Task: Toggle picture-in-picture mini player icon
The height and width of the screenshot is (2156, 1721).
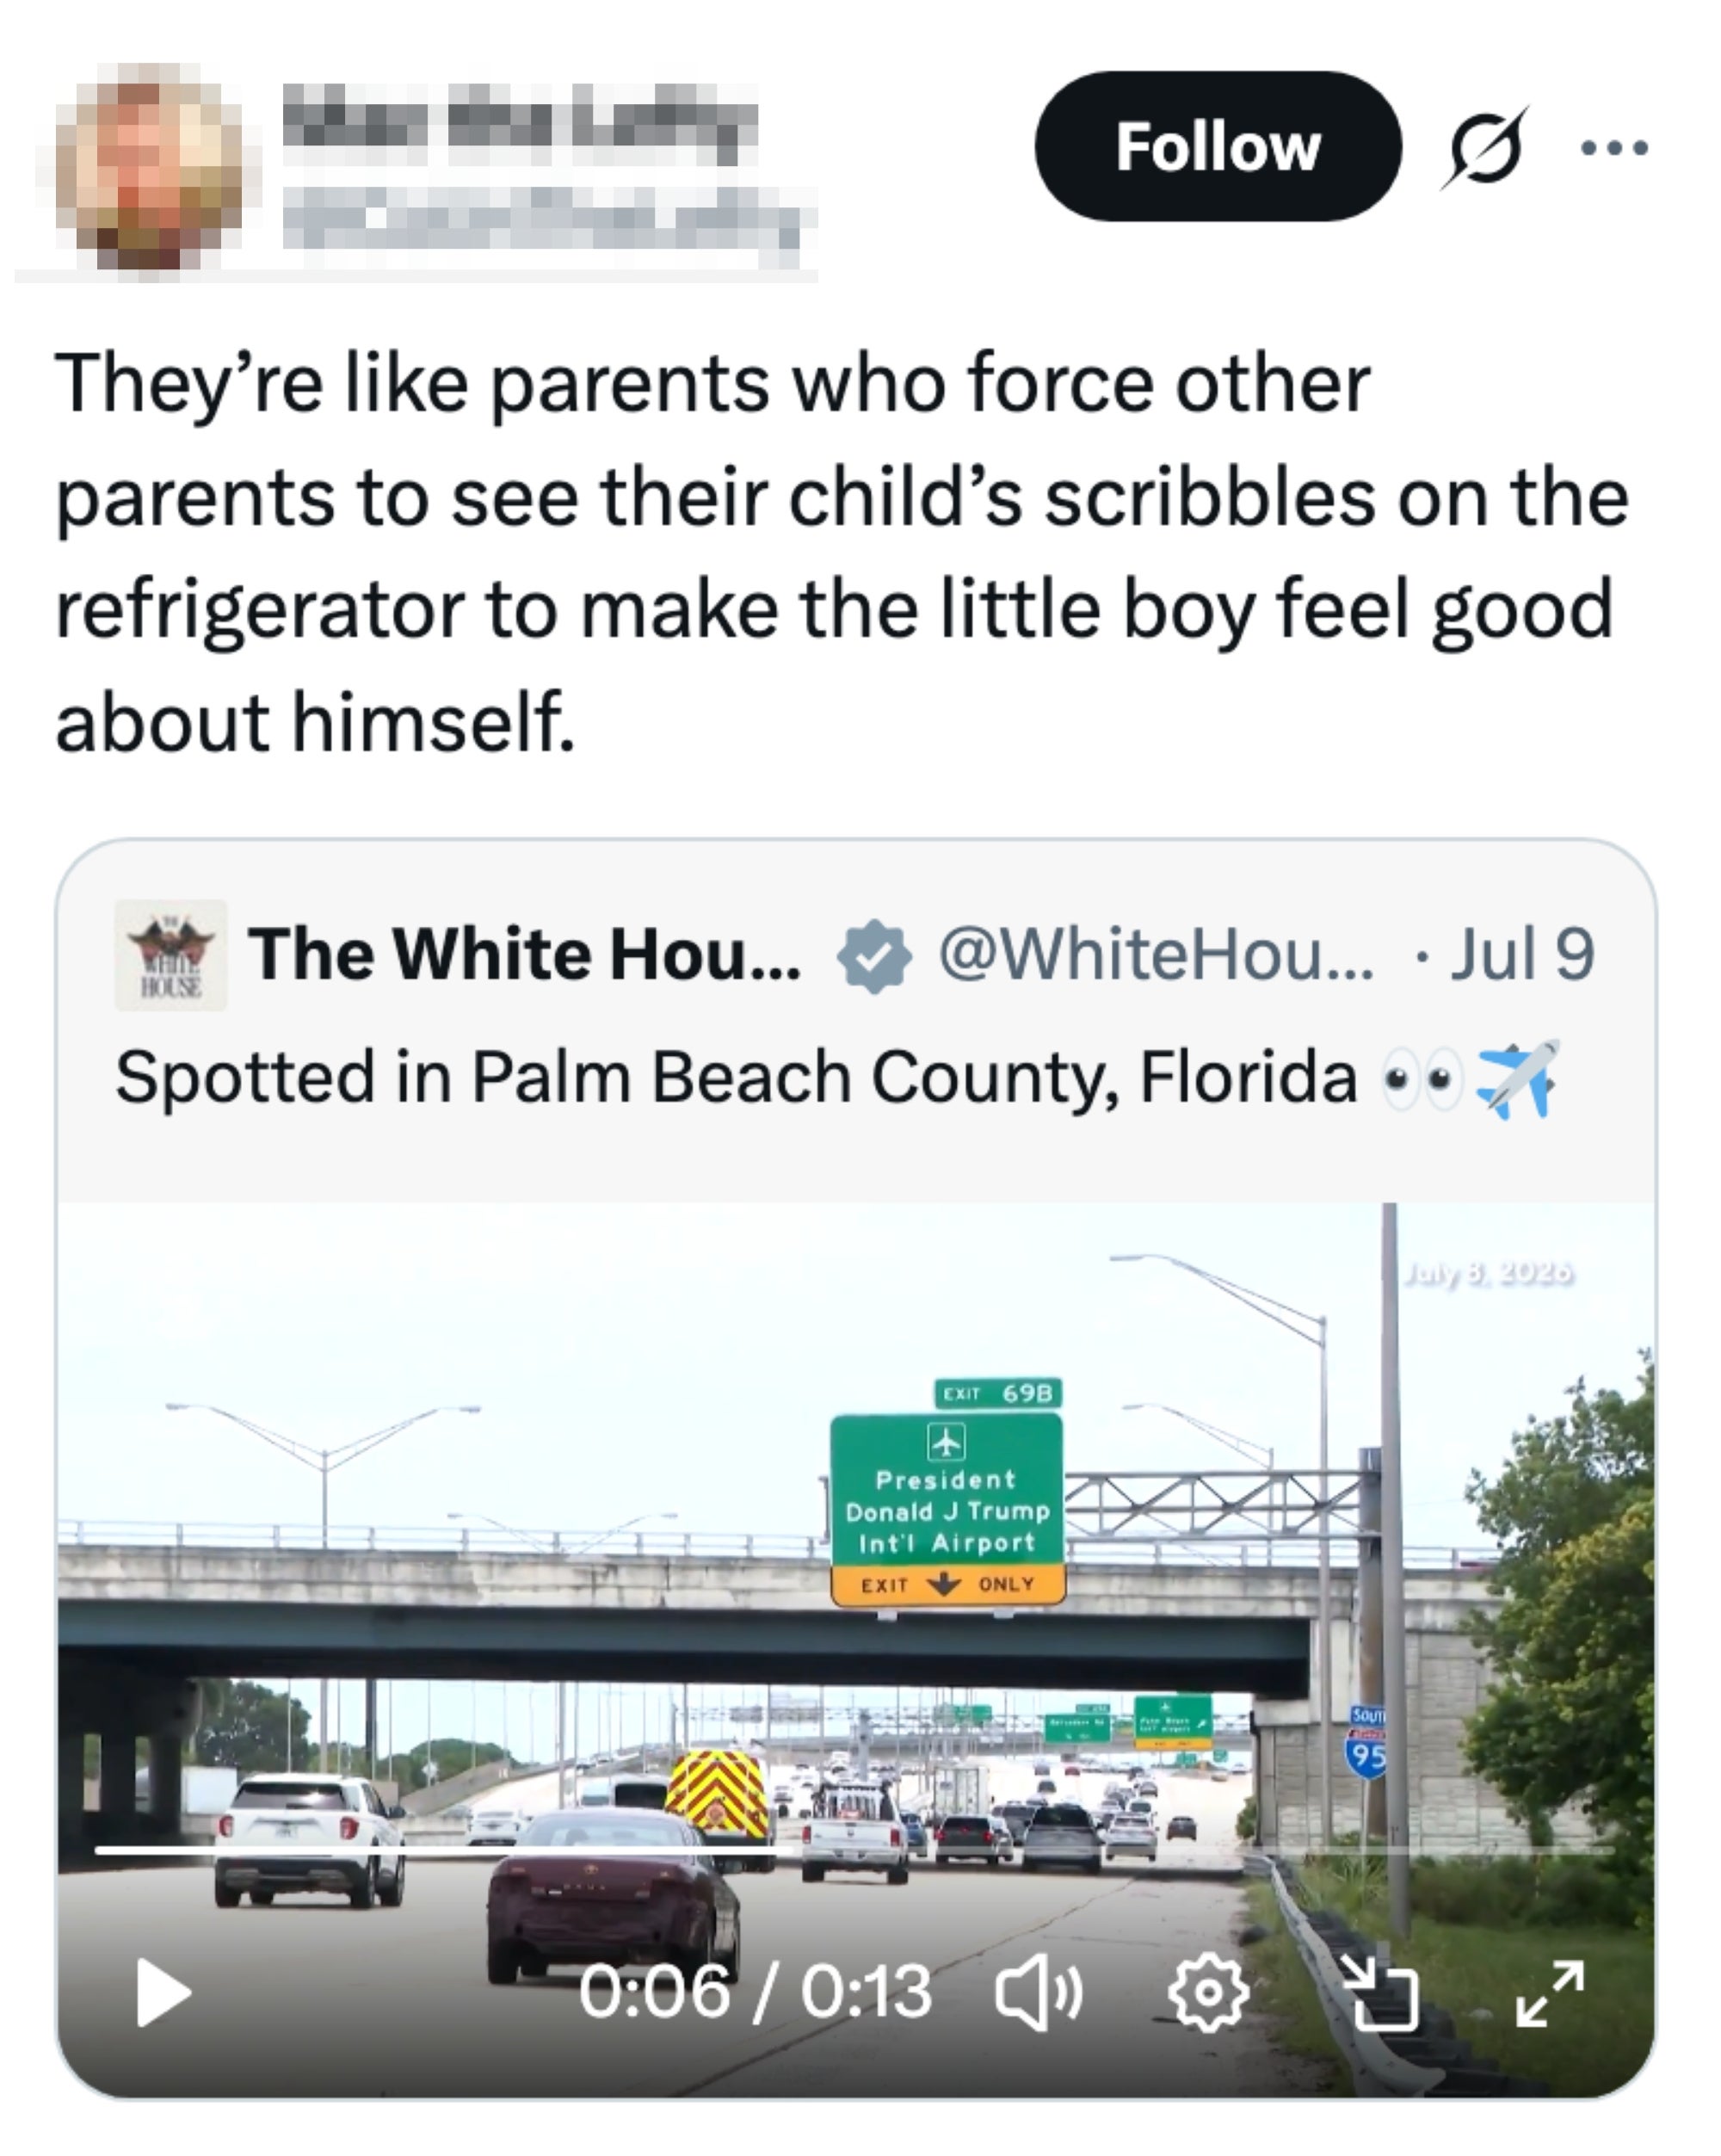Action: coord(1379,1993)
